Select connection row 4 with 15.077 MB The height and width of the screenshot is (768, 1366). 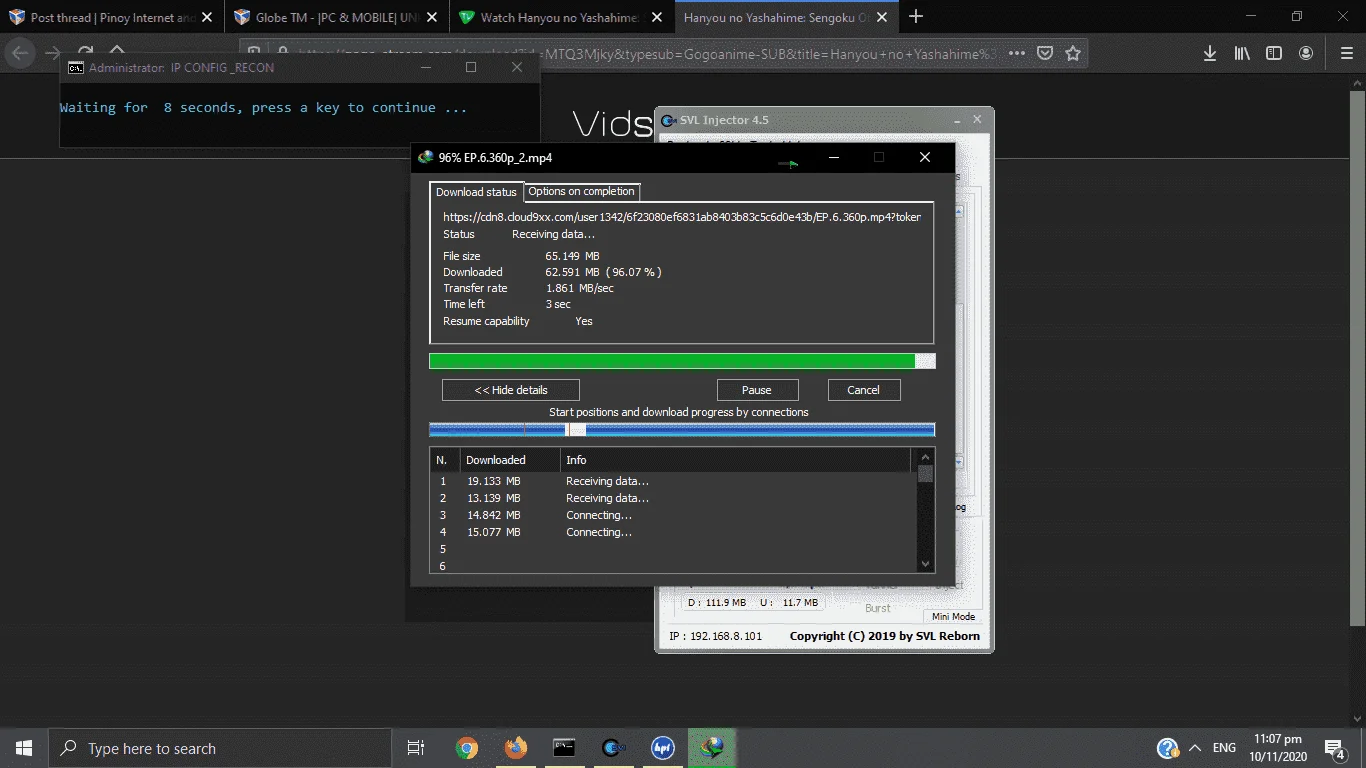click(673, 532)
